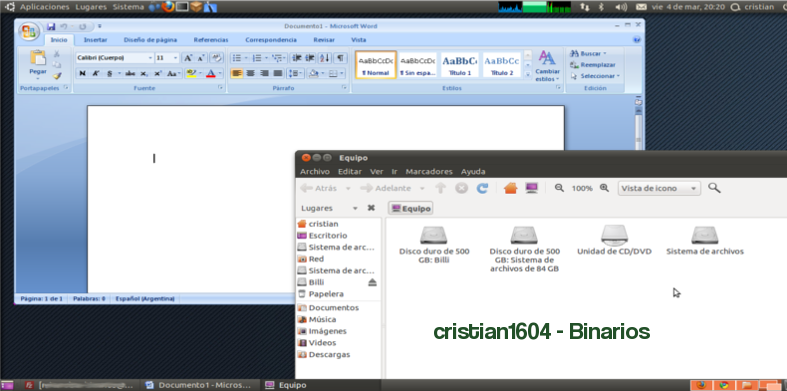Screen dimensions: 787x391
Task: Eject the Billi drive in sidebar
Action: click(x=372, y=283)
